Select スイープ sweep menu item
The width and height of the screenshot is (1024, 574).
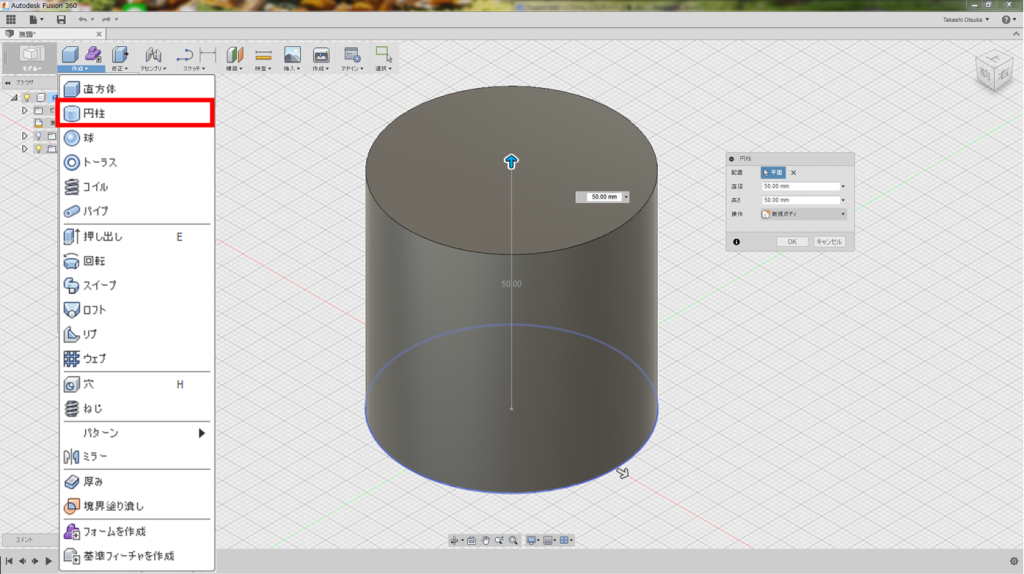tap(137, 285)
